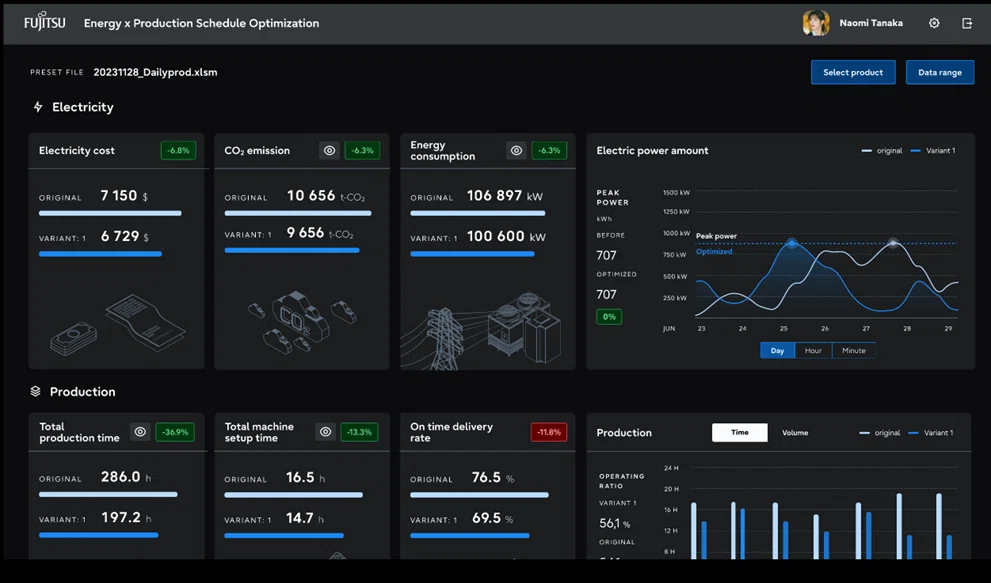Click the Electricity cost -6.8% badge
Screen dimensions: 991x583
point(178,150)
